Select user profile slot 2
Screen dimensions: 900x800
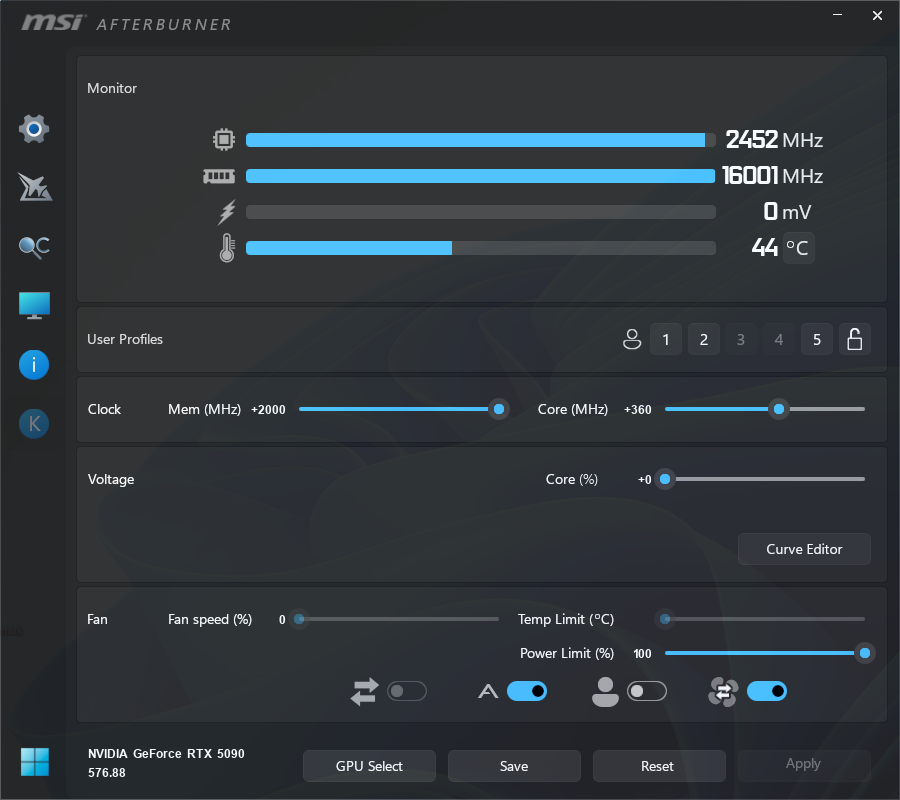(x=703, y=340)
